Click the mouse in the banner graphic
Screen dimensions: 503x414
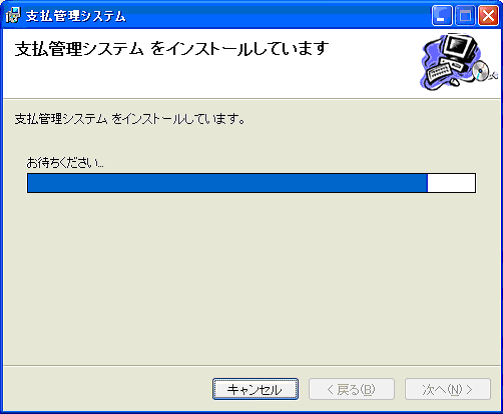(454, 81)
